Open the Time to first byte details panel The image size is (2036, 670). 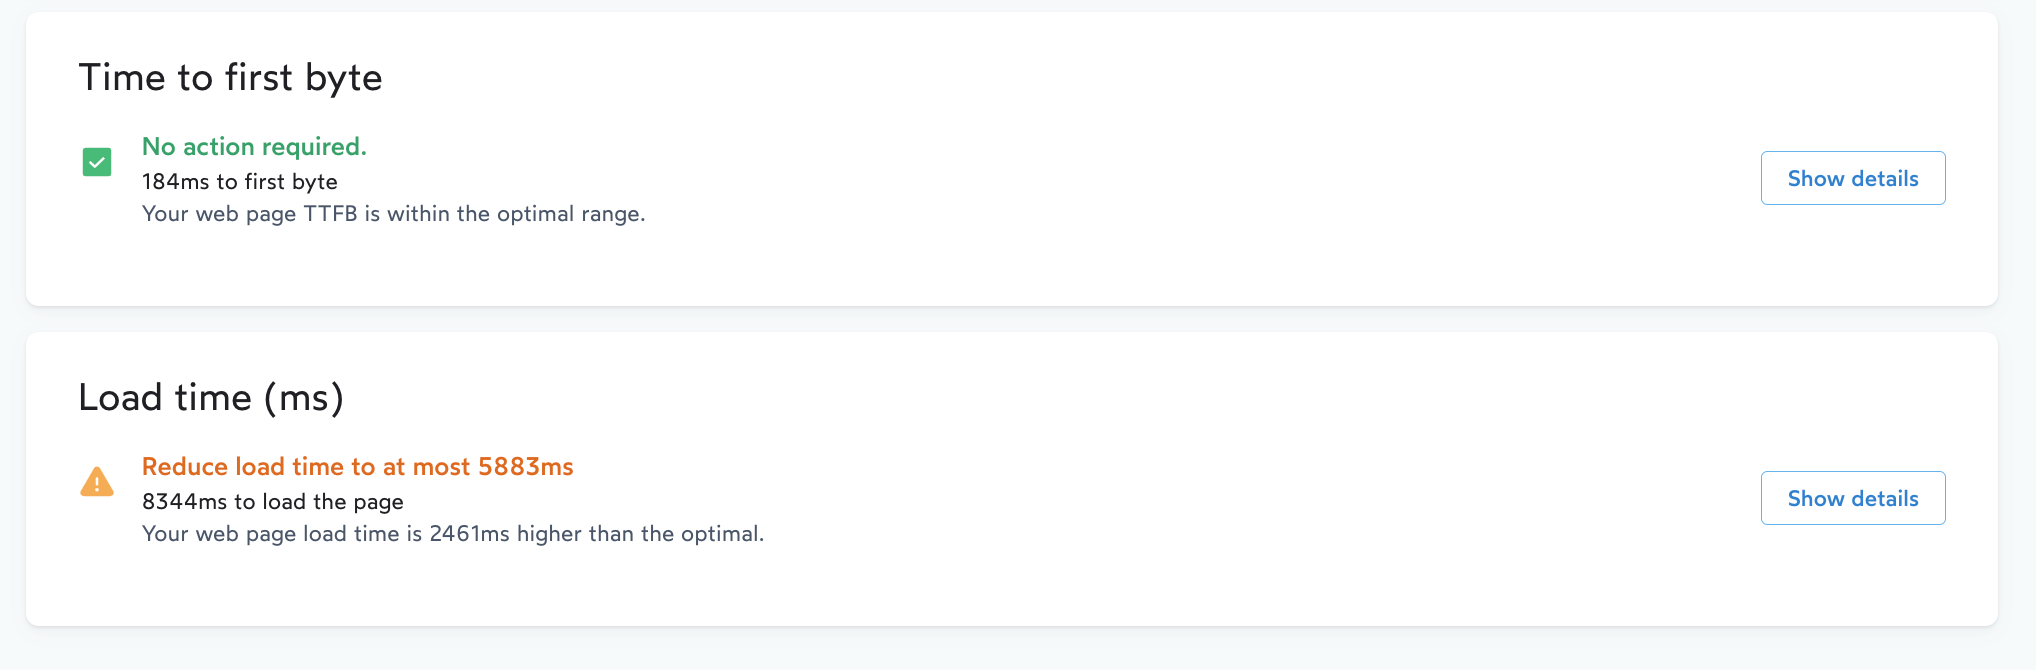pyautogui.click(x=1852, y=177)
